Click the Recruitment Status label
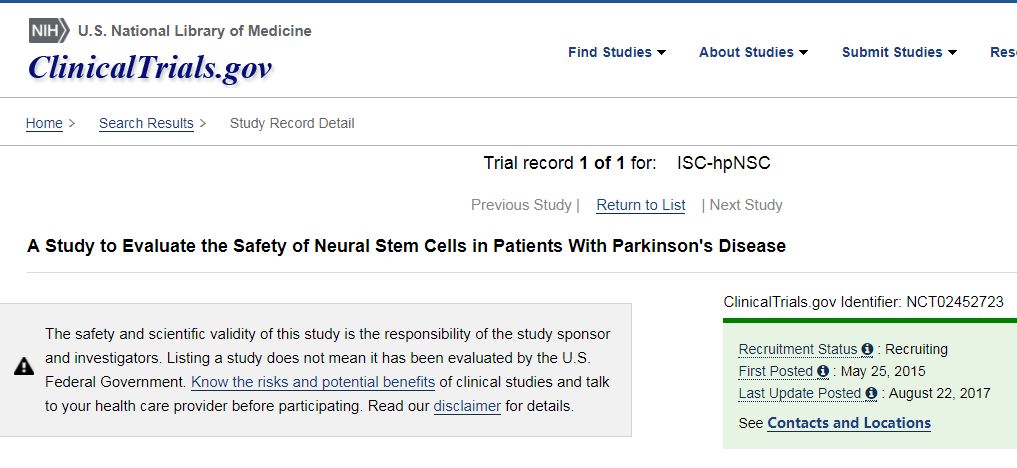1017x468 pixels. click(798, 349)
